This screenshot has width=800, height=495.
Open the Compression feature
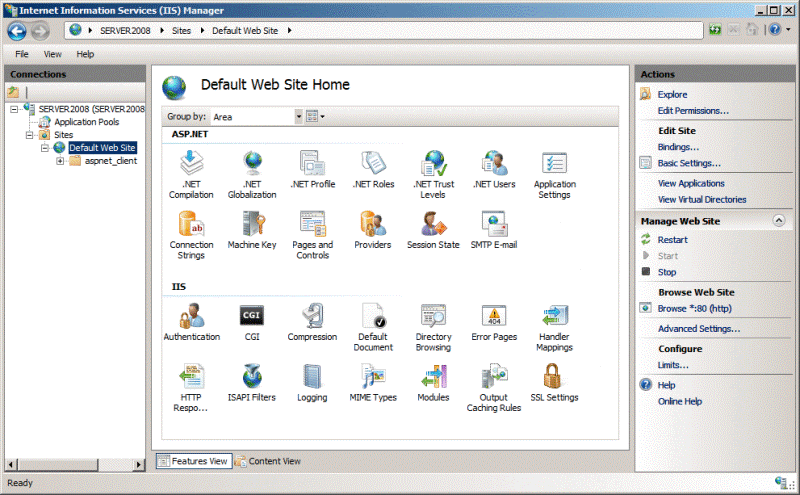[x=313, y=322]
